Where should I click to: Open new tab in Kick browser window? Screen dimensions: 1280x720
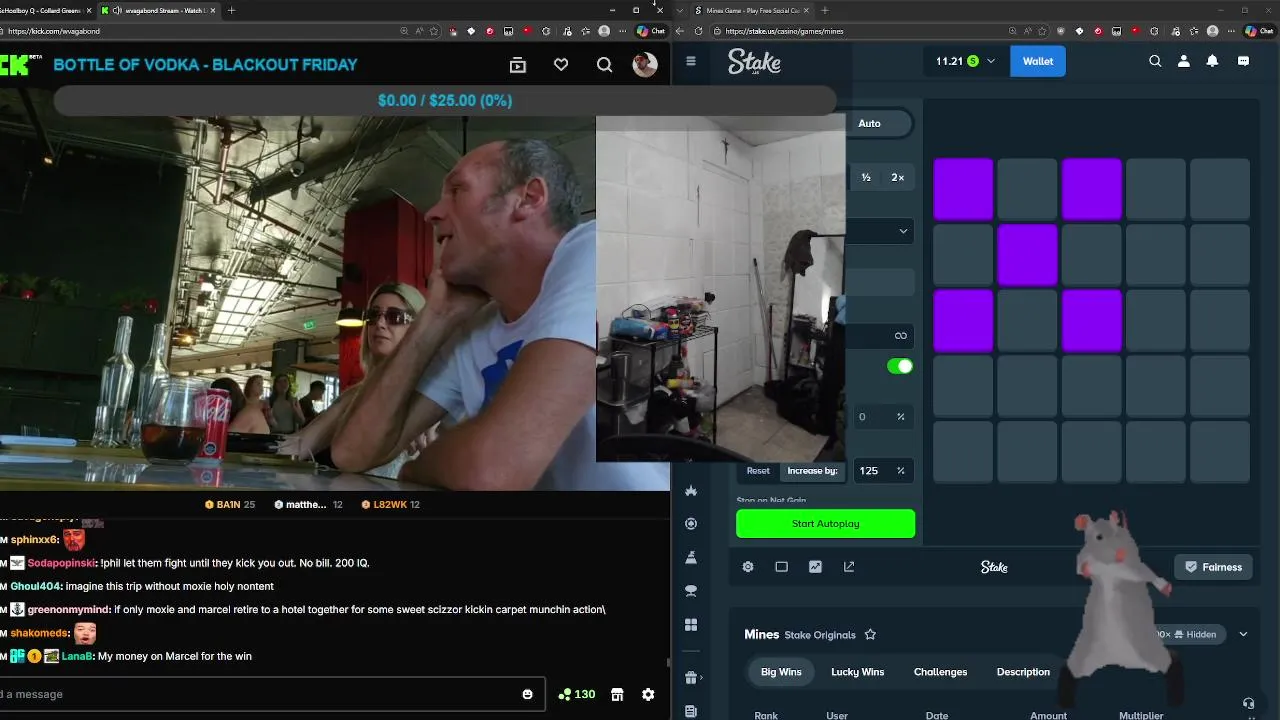point(231,10)
